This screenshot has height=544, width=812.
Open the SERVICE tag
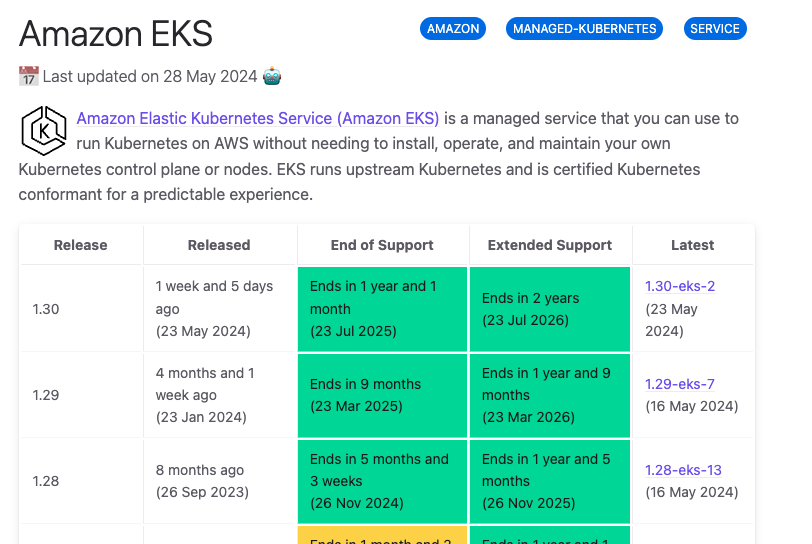715,28
